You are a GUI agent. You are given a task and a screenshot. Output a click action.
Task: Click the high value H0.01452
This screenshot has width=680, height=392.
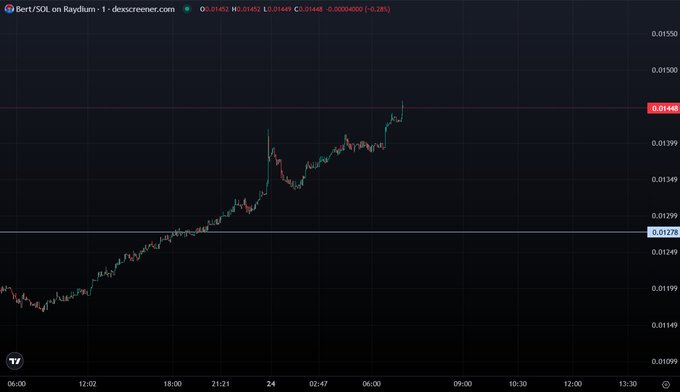tap(246, 9)
